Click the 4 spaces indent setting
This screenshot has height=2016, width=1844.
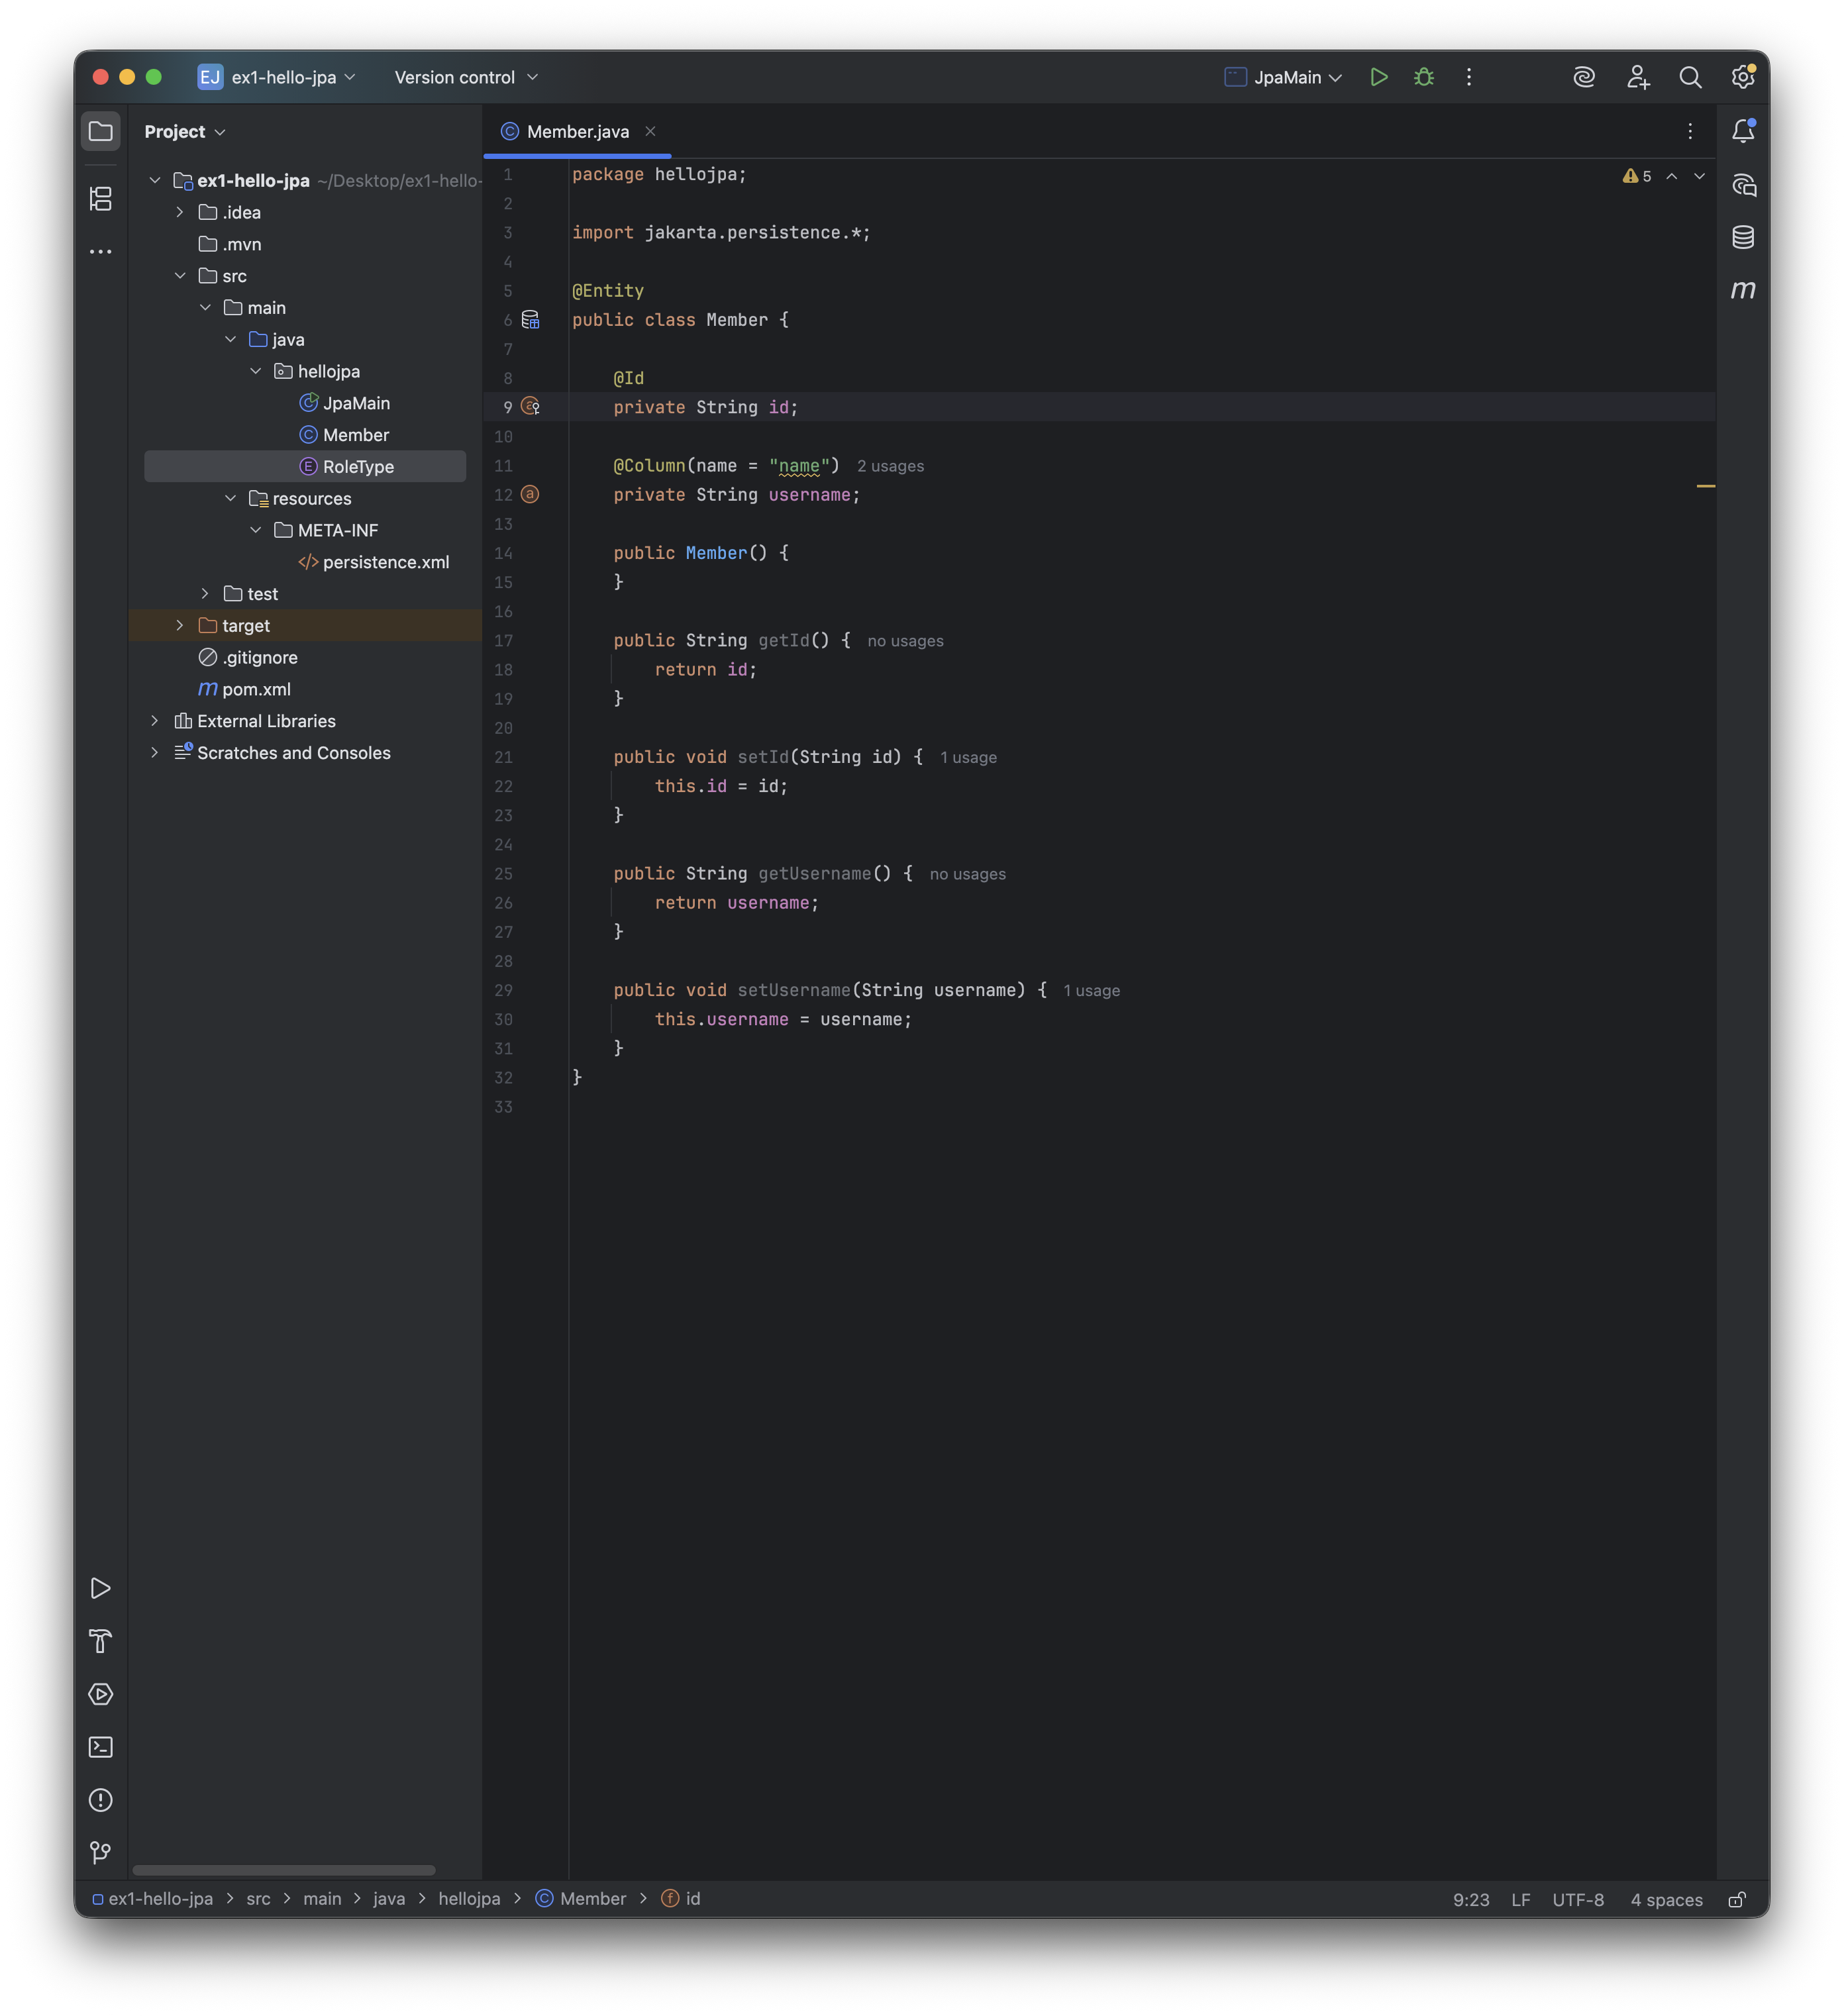click(1666, 1899)
